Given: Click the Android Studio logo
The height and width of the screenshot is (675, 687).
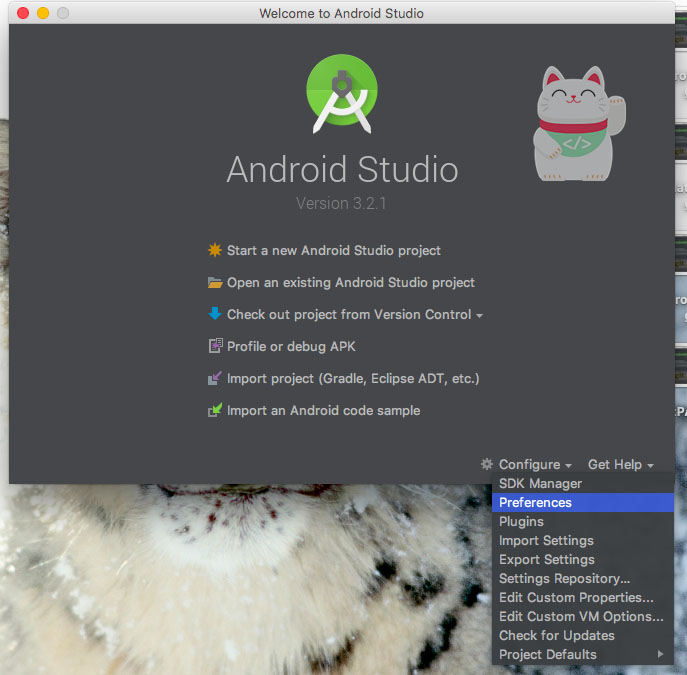Looking at the screenshot, I should click(342, 94).
